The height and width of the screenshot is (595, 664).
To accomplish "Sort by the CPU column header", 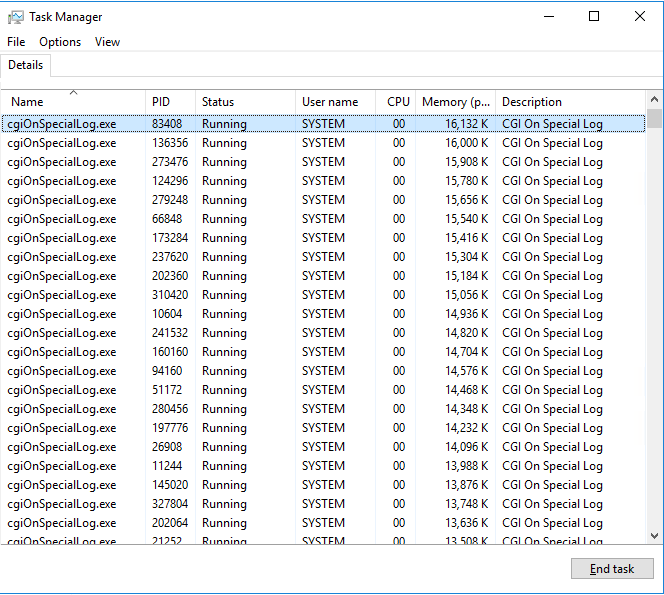I will [396, 102].
